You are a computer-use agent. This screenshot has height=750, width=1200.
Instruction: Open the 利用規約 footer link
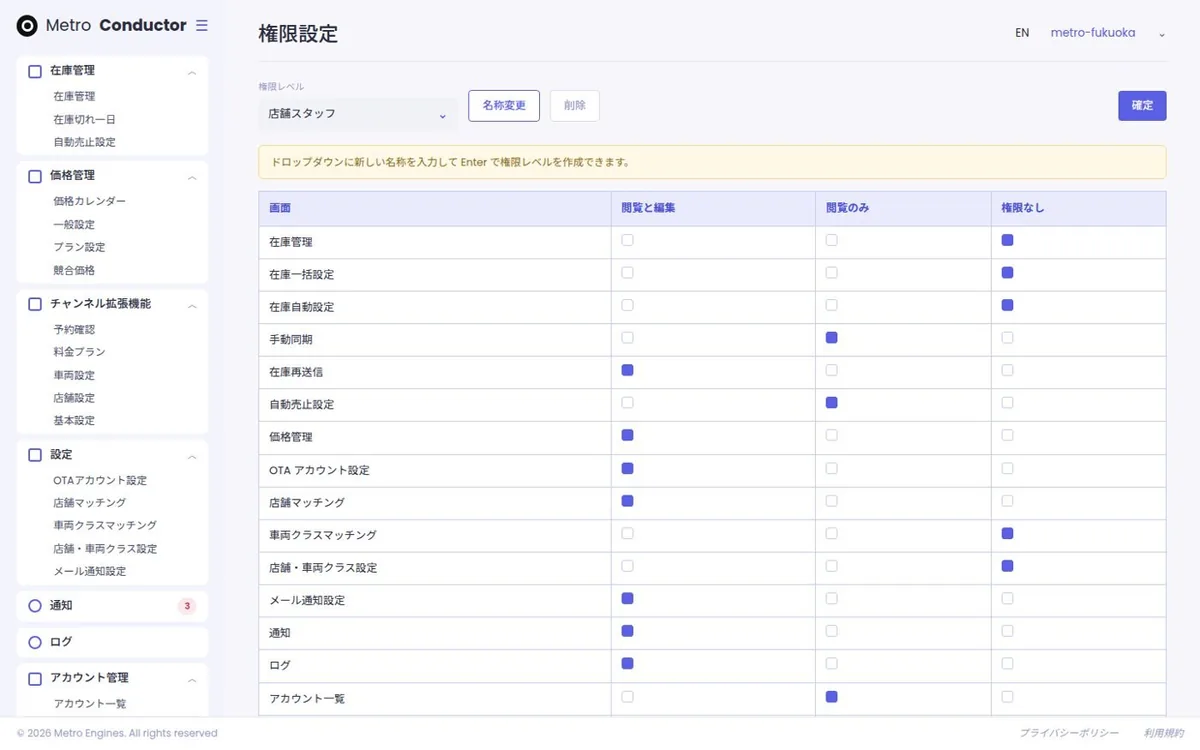coord(1163,733)
